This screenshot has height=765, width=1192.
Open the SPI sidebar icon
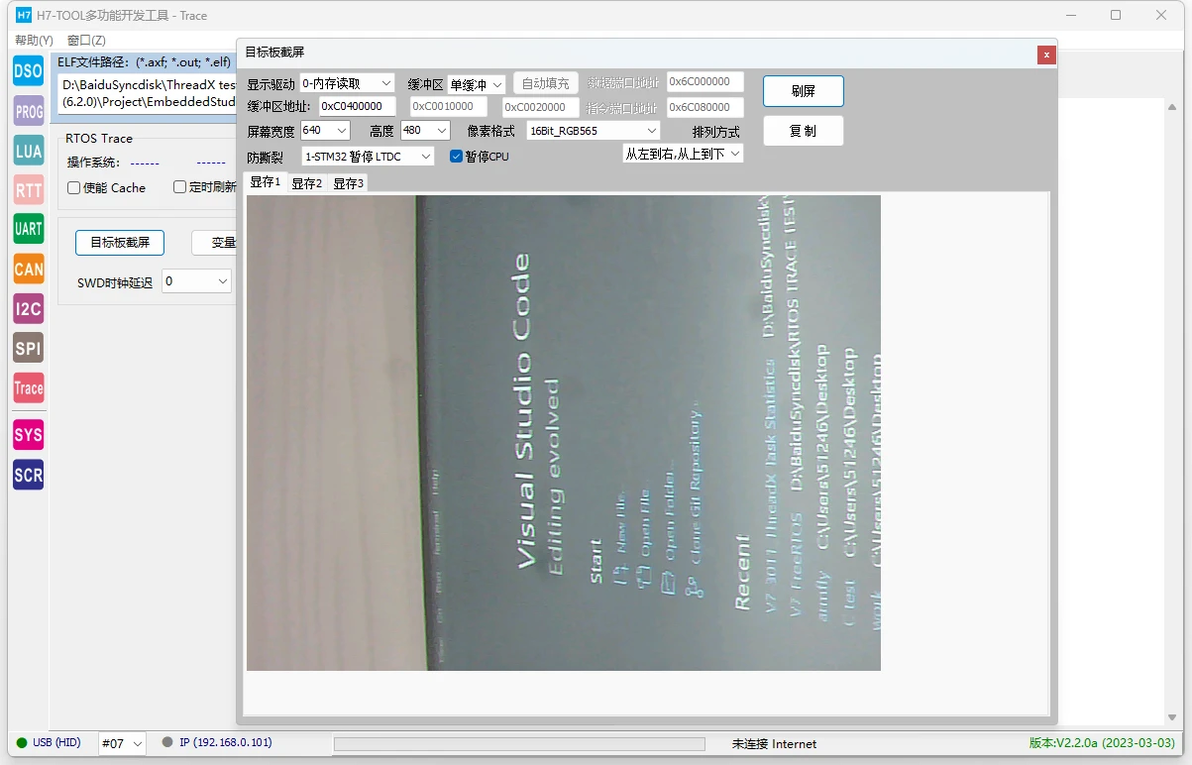(x=28, y=348)
